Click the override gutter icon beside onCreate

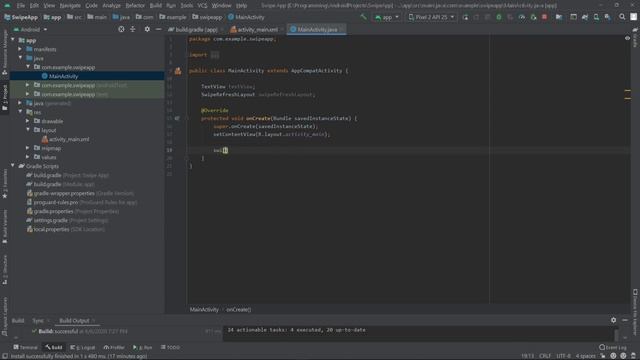[177, 118]
